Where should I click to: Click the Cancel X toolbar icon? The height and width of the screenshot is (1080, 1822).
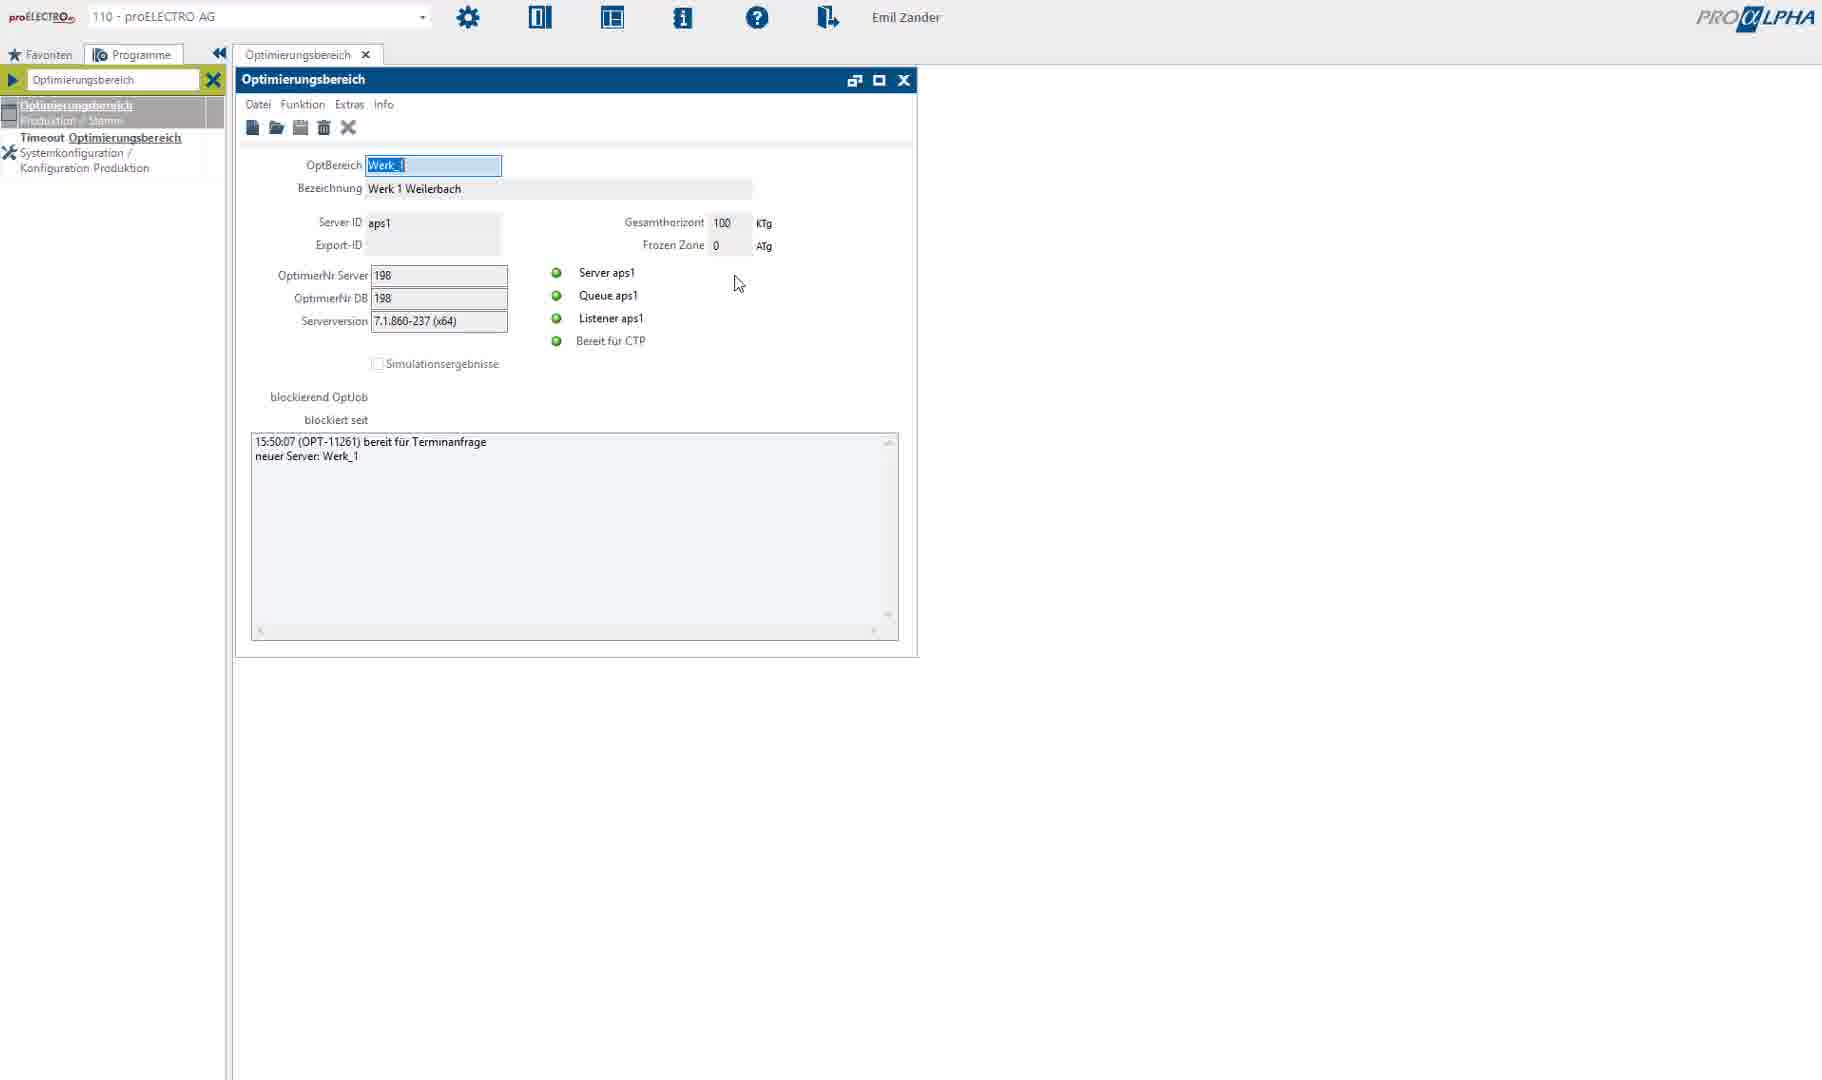[348, 128]
